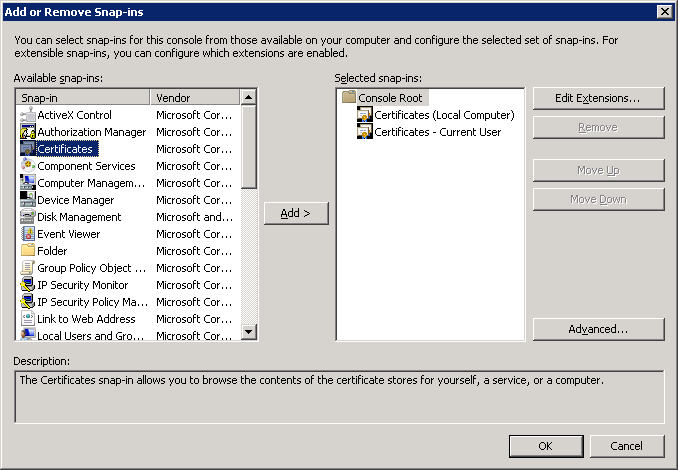Image resolution: width=678 pixels, height=470 pixels.
Task: Select the ActiveX Control snap-in icon
Action: (28, 115)
